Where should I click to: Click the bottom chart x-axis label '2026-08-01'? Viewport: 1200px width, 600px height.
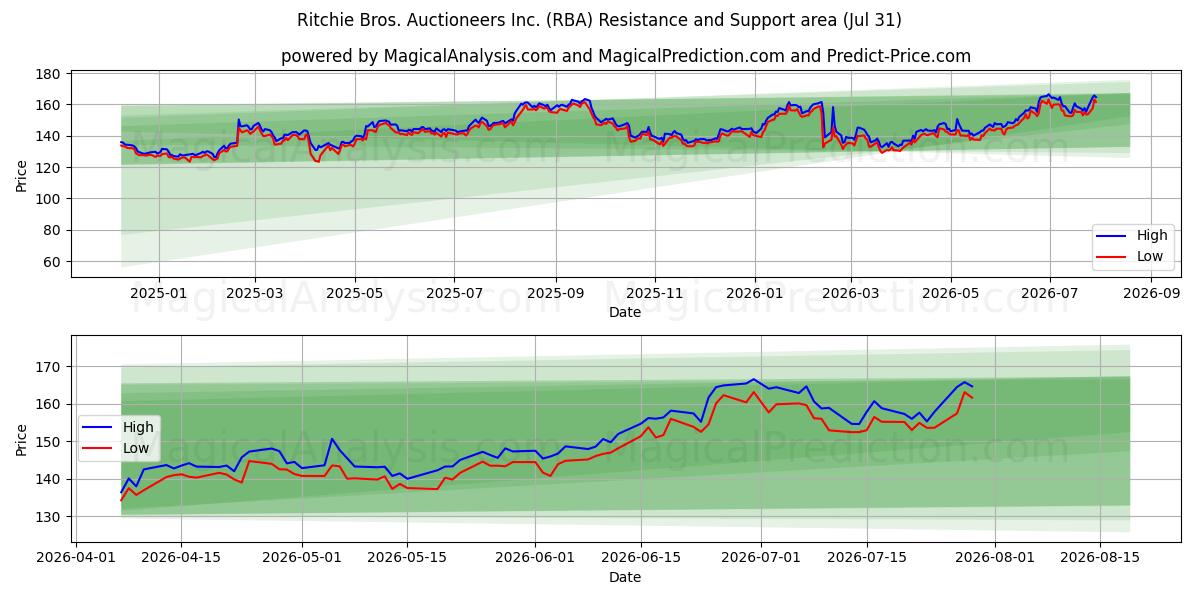tap(994, 560)
